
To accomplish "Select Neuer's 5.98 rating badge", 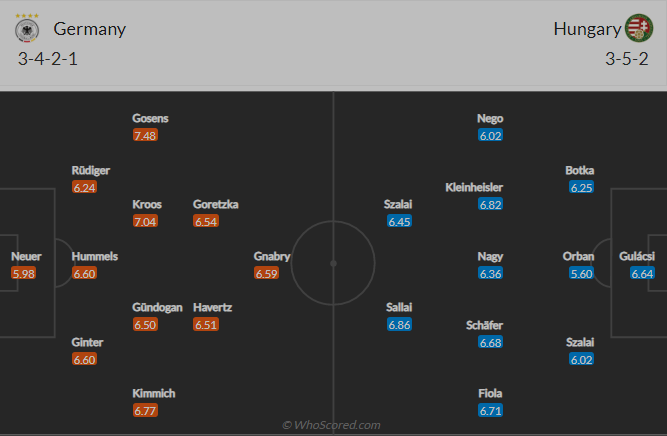I will [x=23, y=273].
